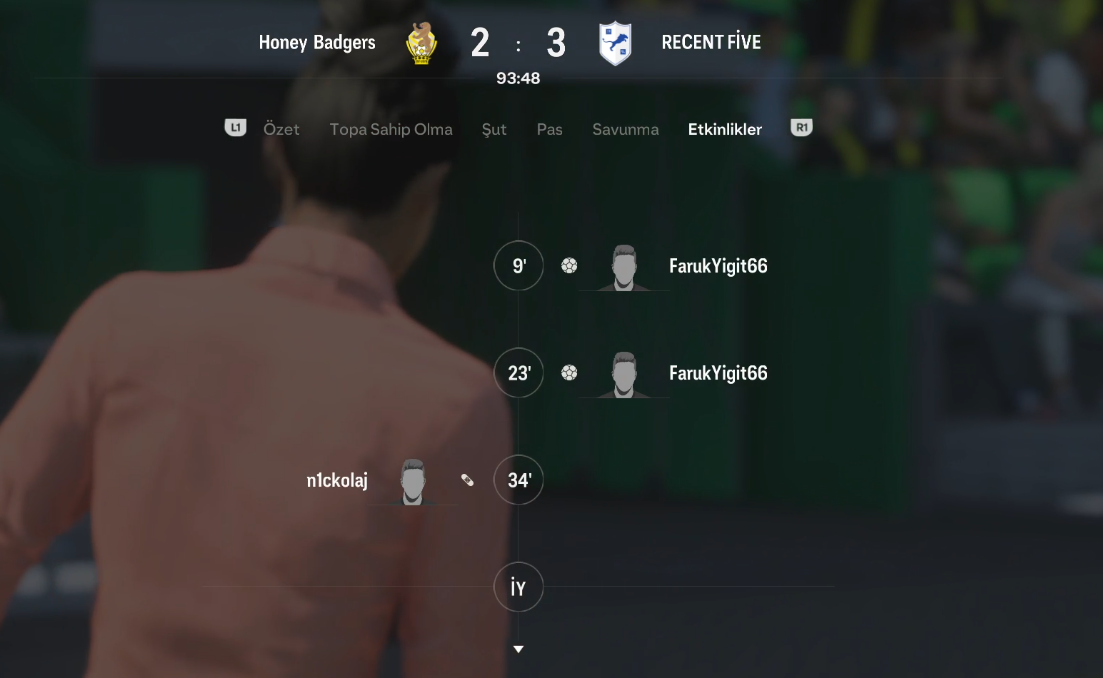Click the L1 previous-tab button icon
The image size is (1103, 678).
click(x=236, y=127)
